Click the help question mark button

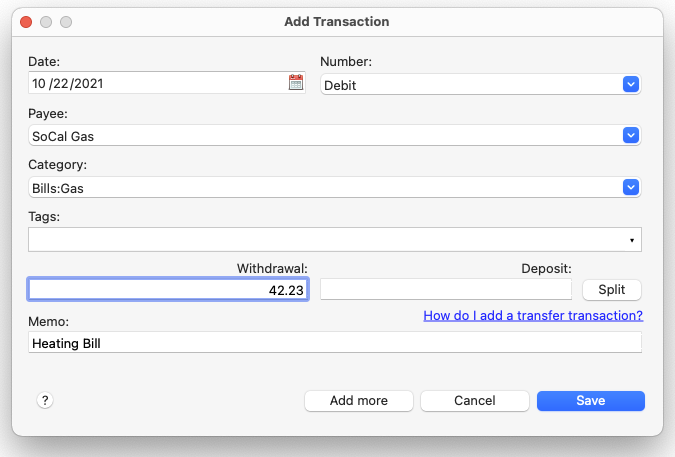click(x=45, y=400)
